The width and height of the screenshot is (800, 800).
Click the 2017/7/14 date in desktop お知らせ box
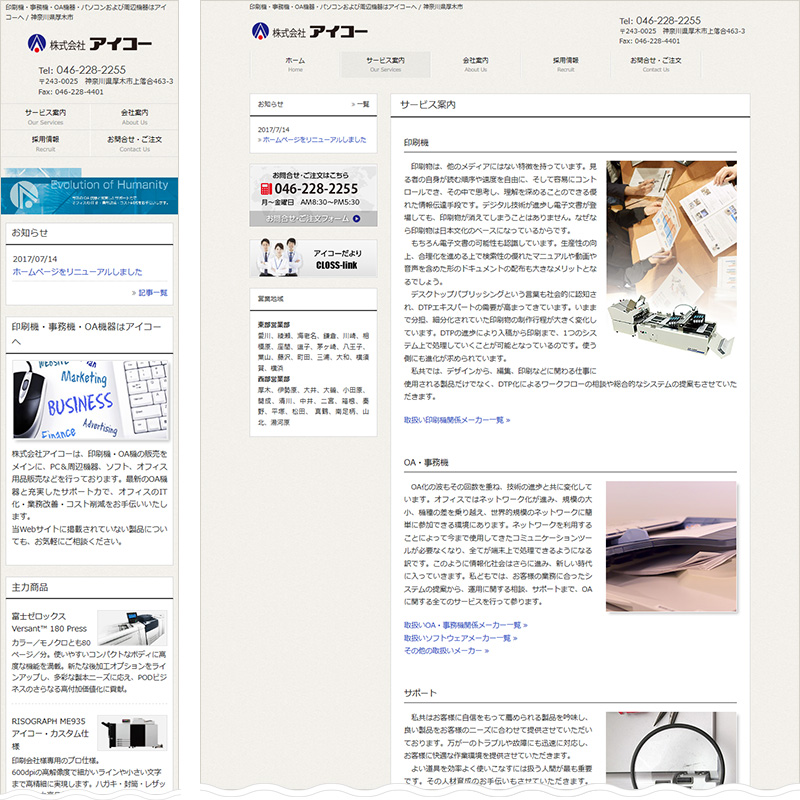[273, 130]
